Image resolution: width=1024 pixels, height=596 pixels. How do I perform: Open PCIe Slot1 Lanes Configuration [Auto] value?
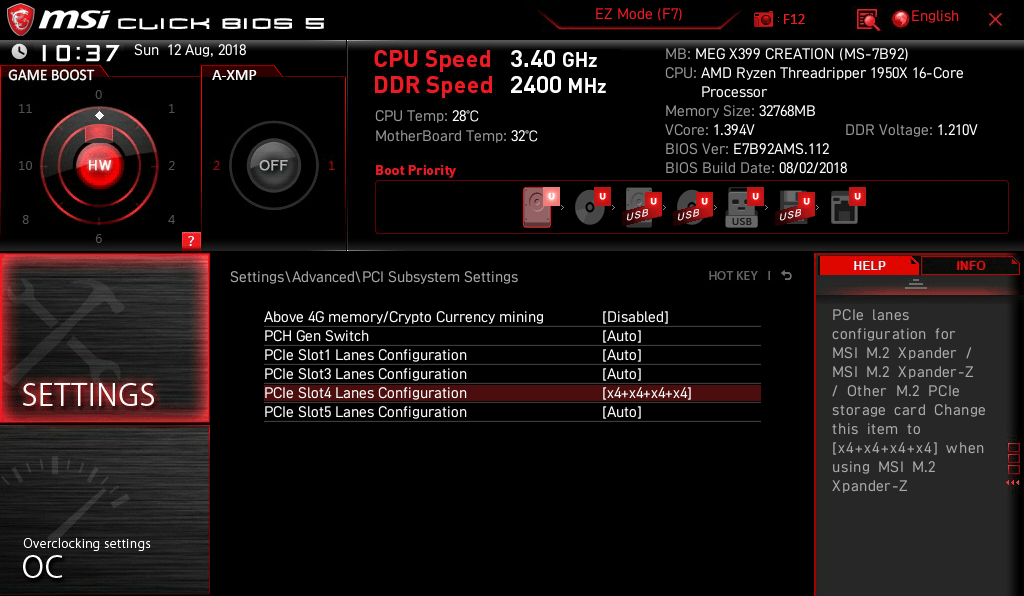pos(622,355)
